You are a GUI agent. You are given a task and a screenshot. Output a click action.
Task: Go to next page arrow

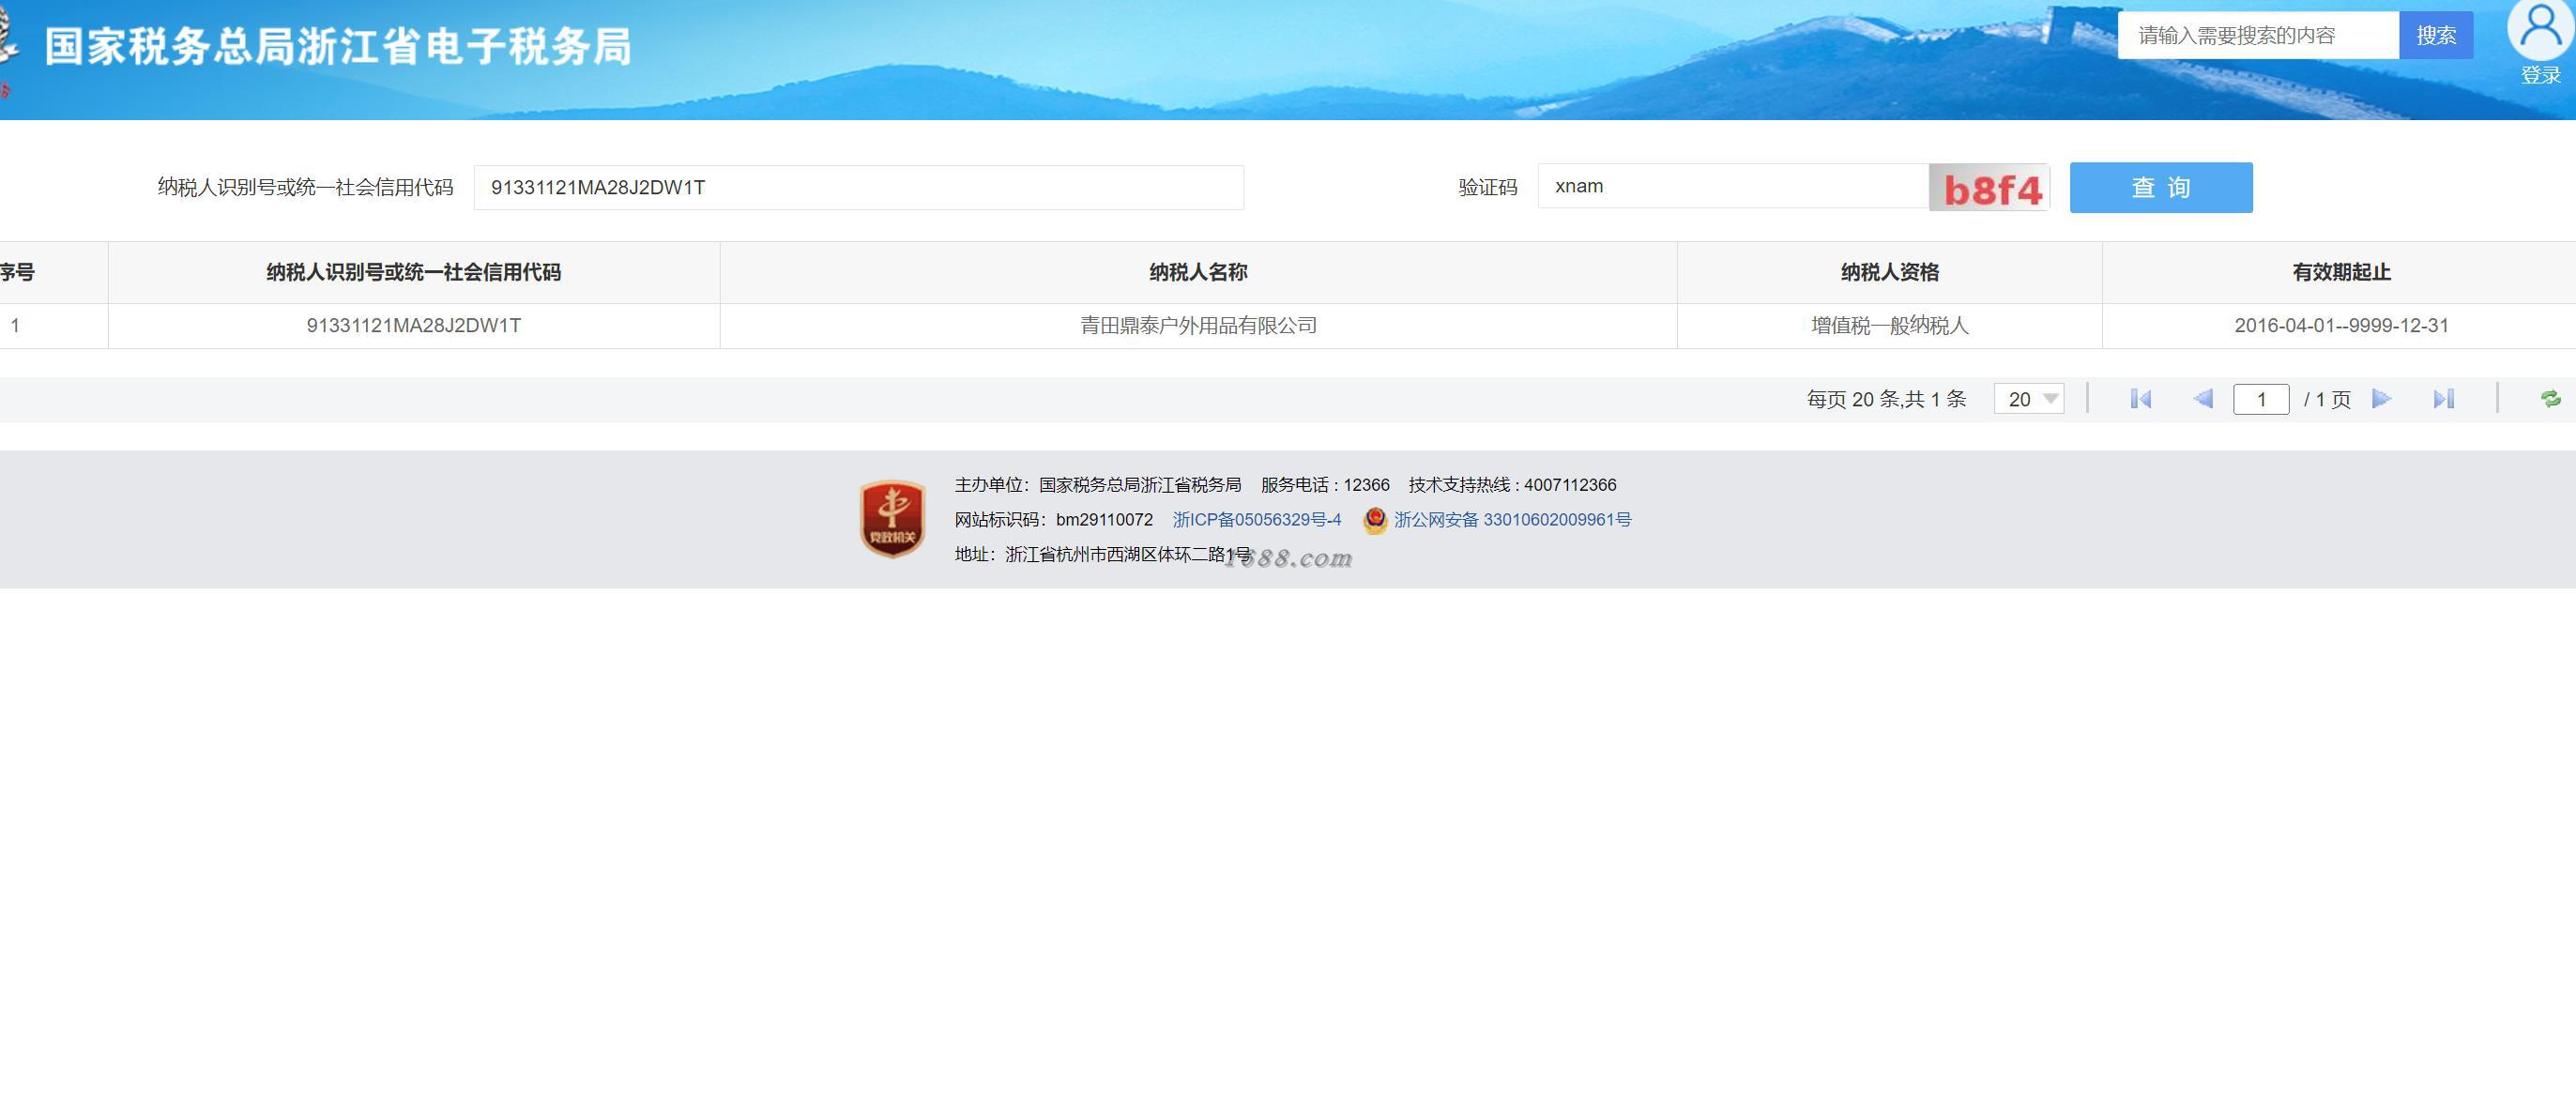pos(2381,399)
